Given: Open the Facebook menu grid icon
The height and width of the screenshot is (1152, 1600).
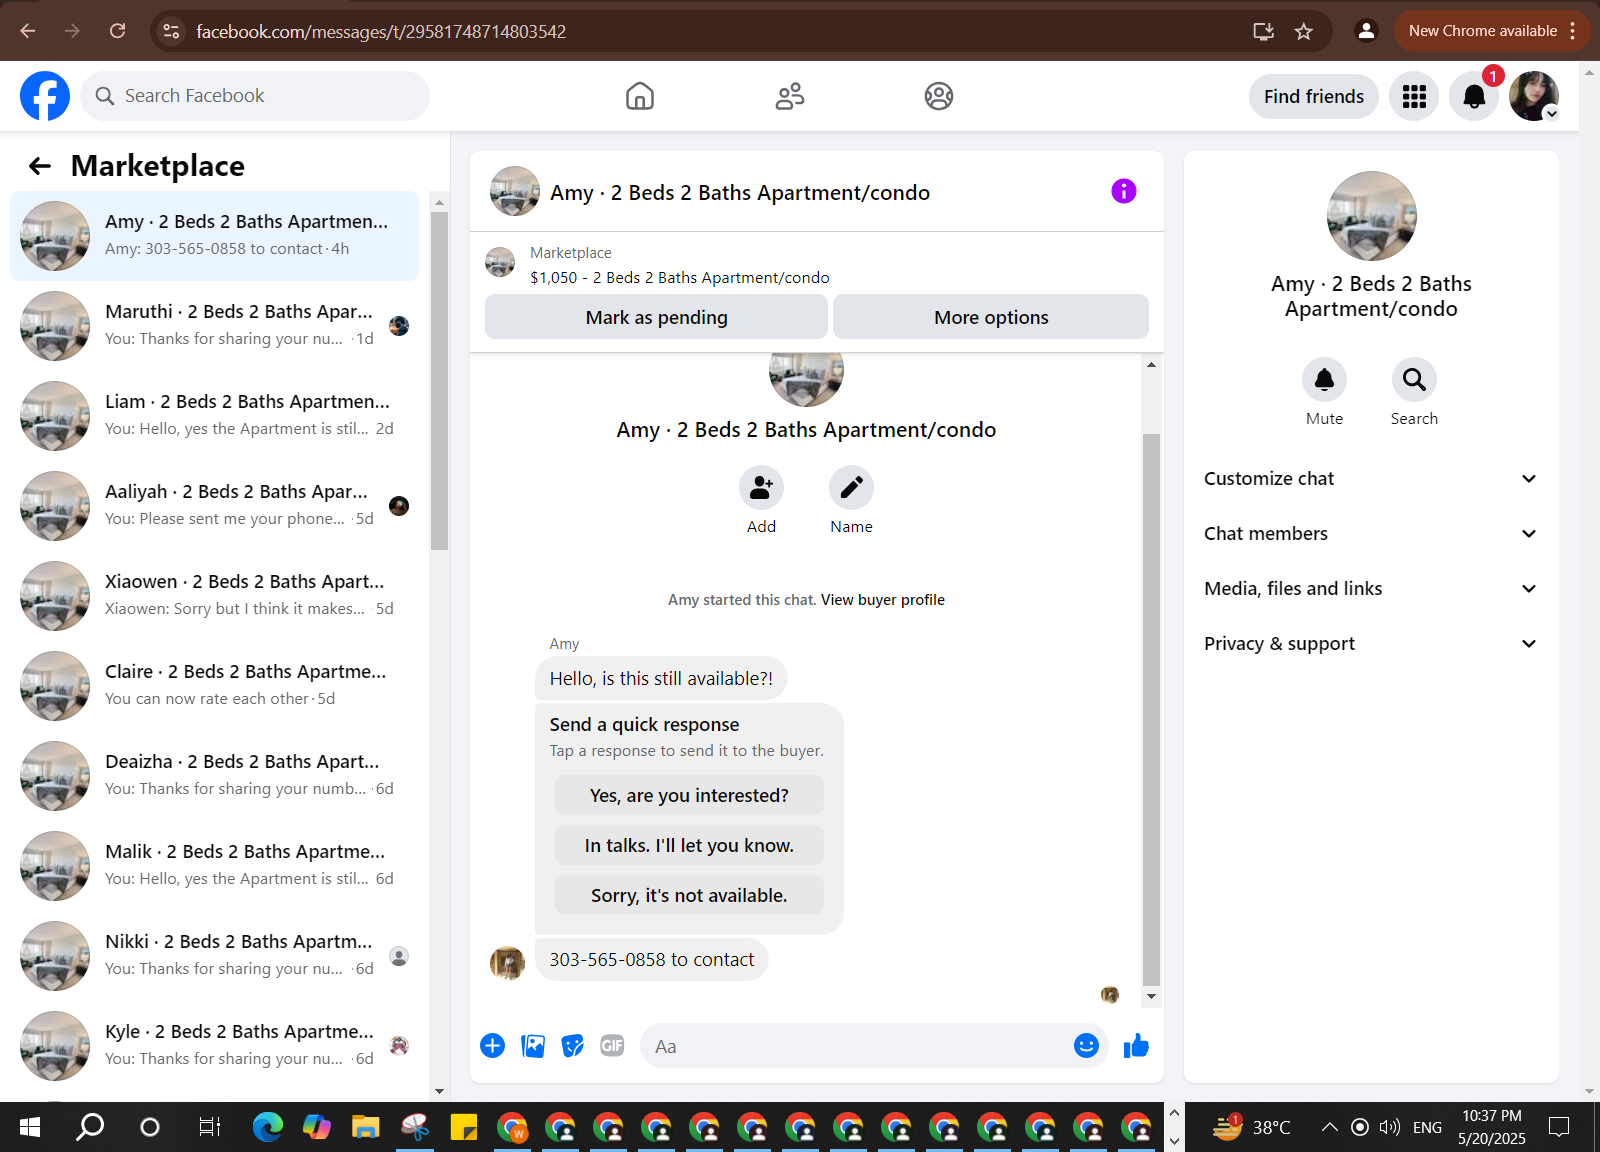Looking at the screenshot, I should (x=1414, y=96).
